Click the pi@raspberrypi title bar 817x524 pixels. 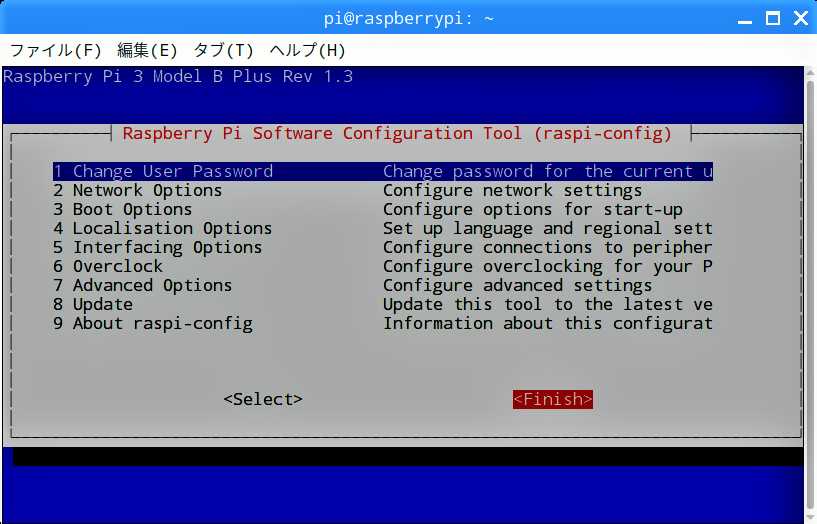click(408, 19)
